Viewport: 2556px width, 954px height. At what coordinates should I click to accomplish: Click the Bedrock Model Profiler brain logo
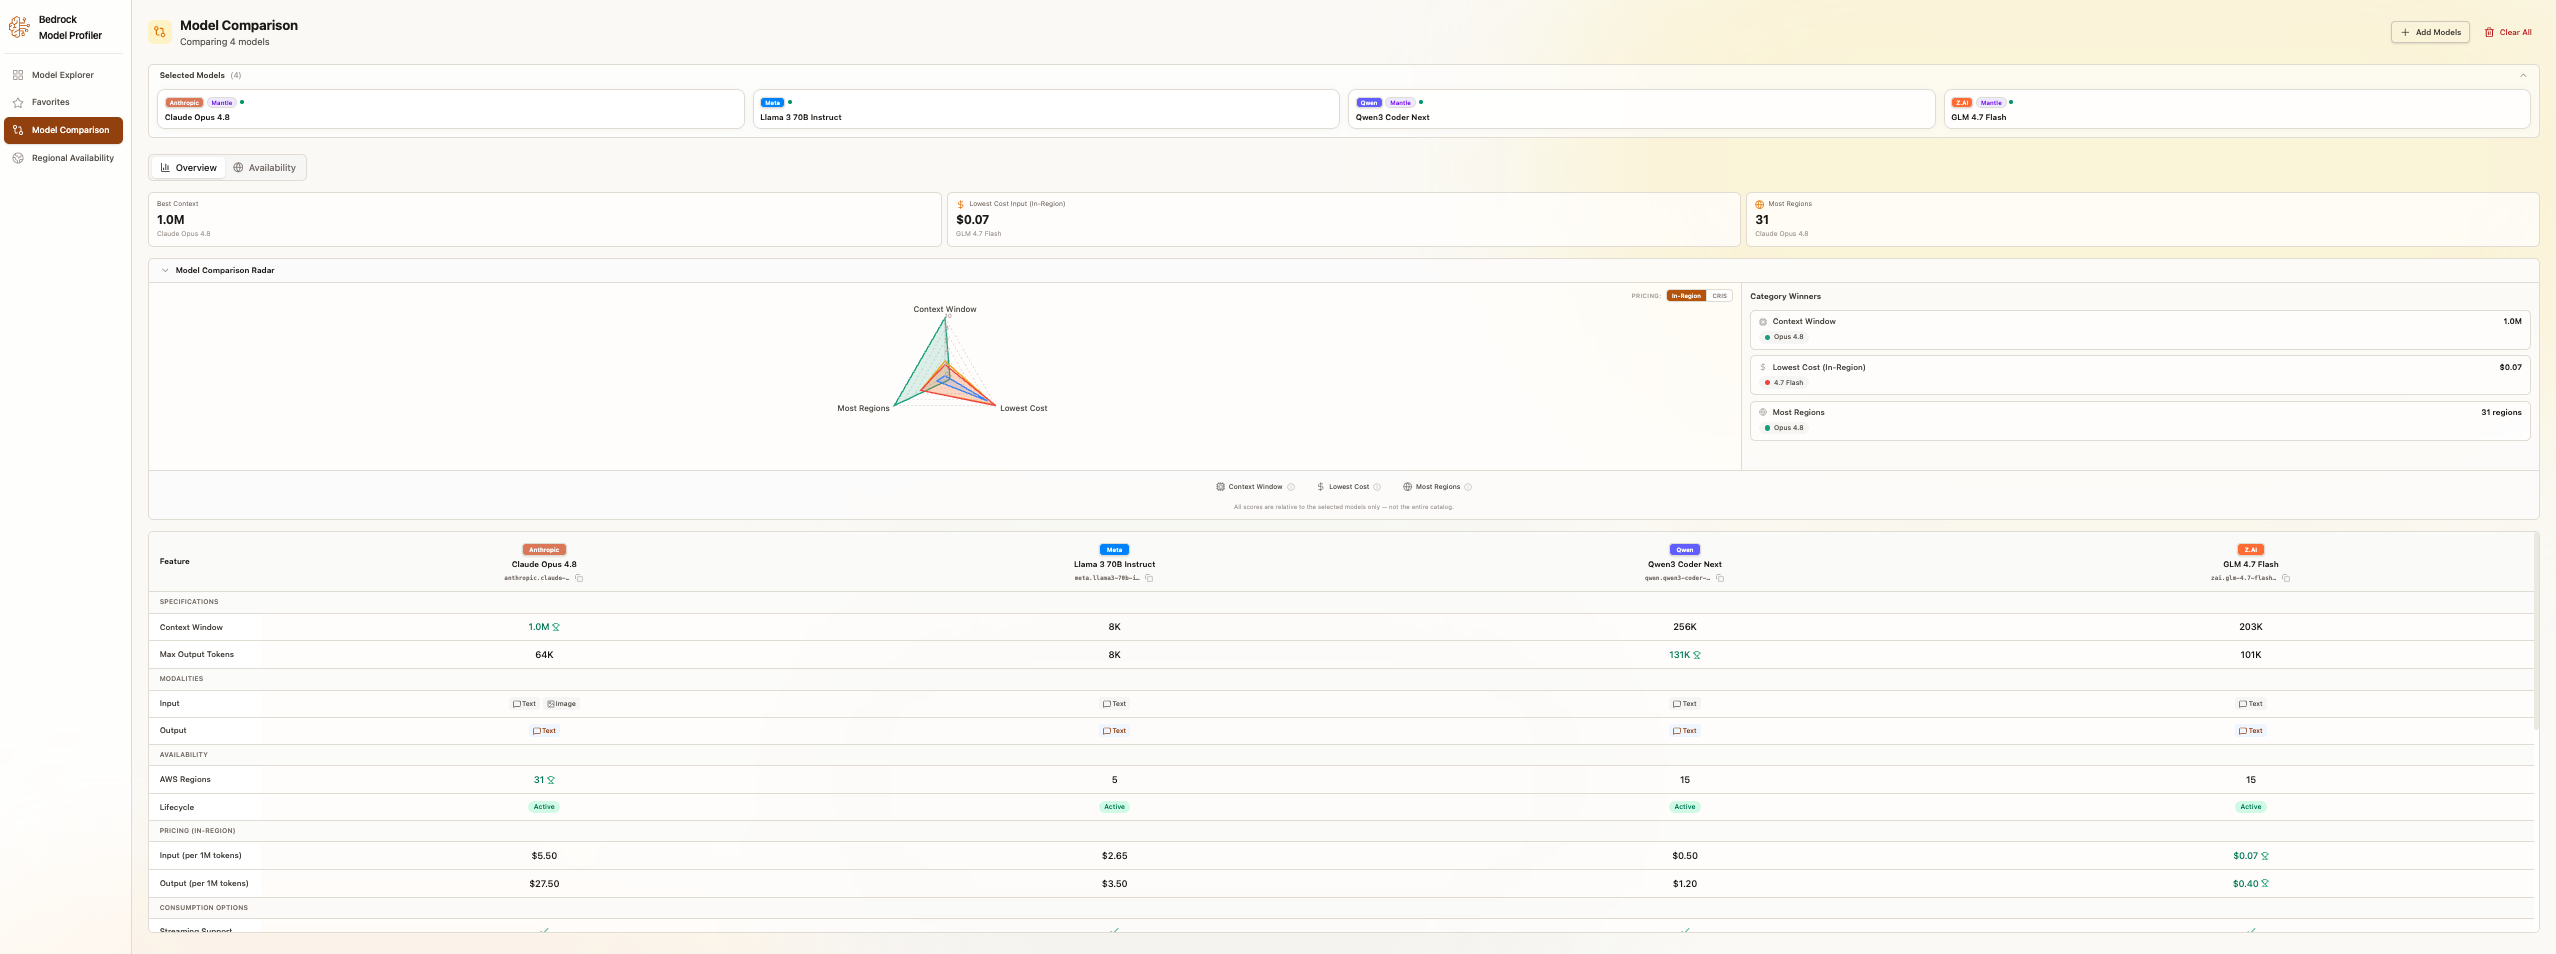[19, 28]
